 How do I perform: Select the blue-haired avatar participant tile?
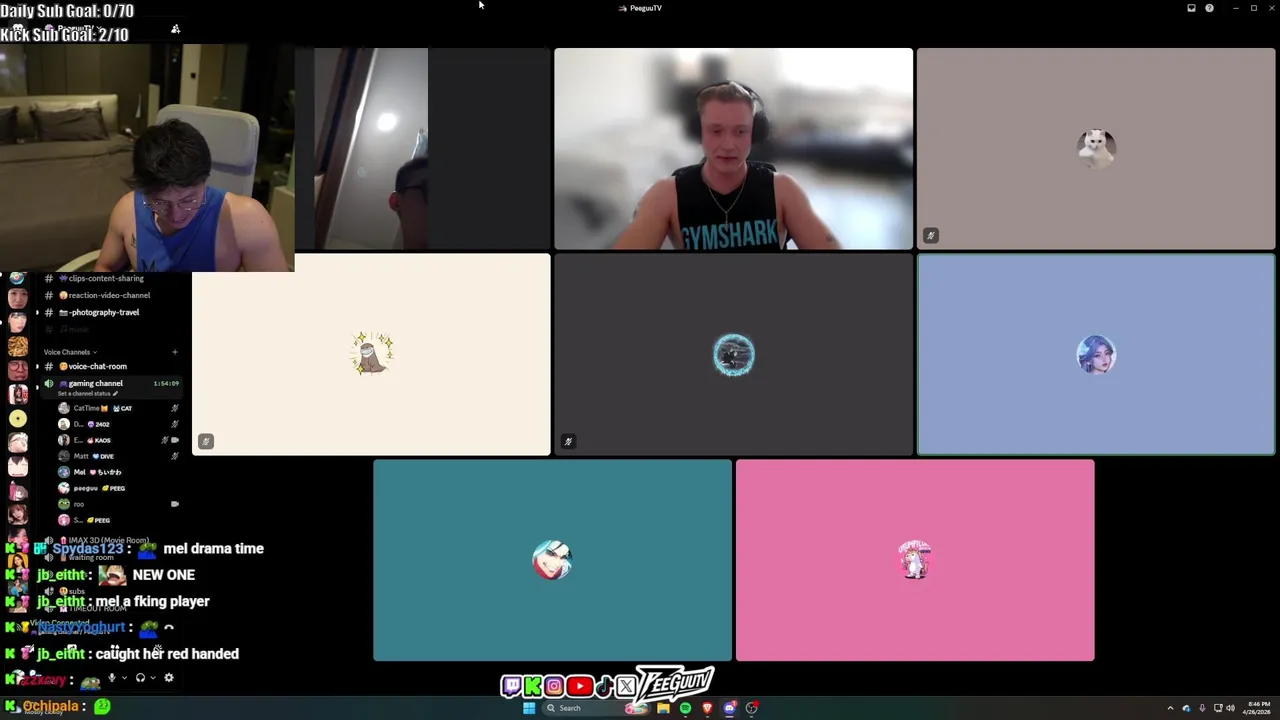coord(1096,355)
